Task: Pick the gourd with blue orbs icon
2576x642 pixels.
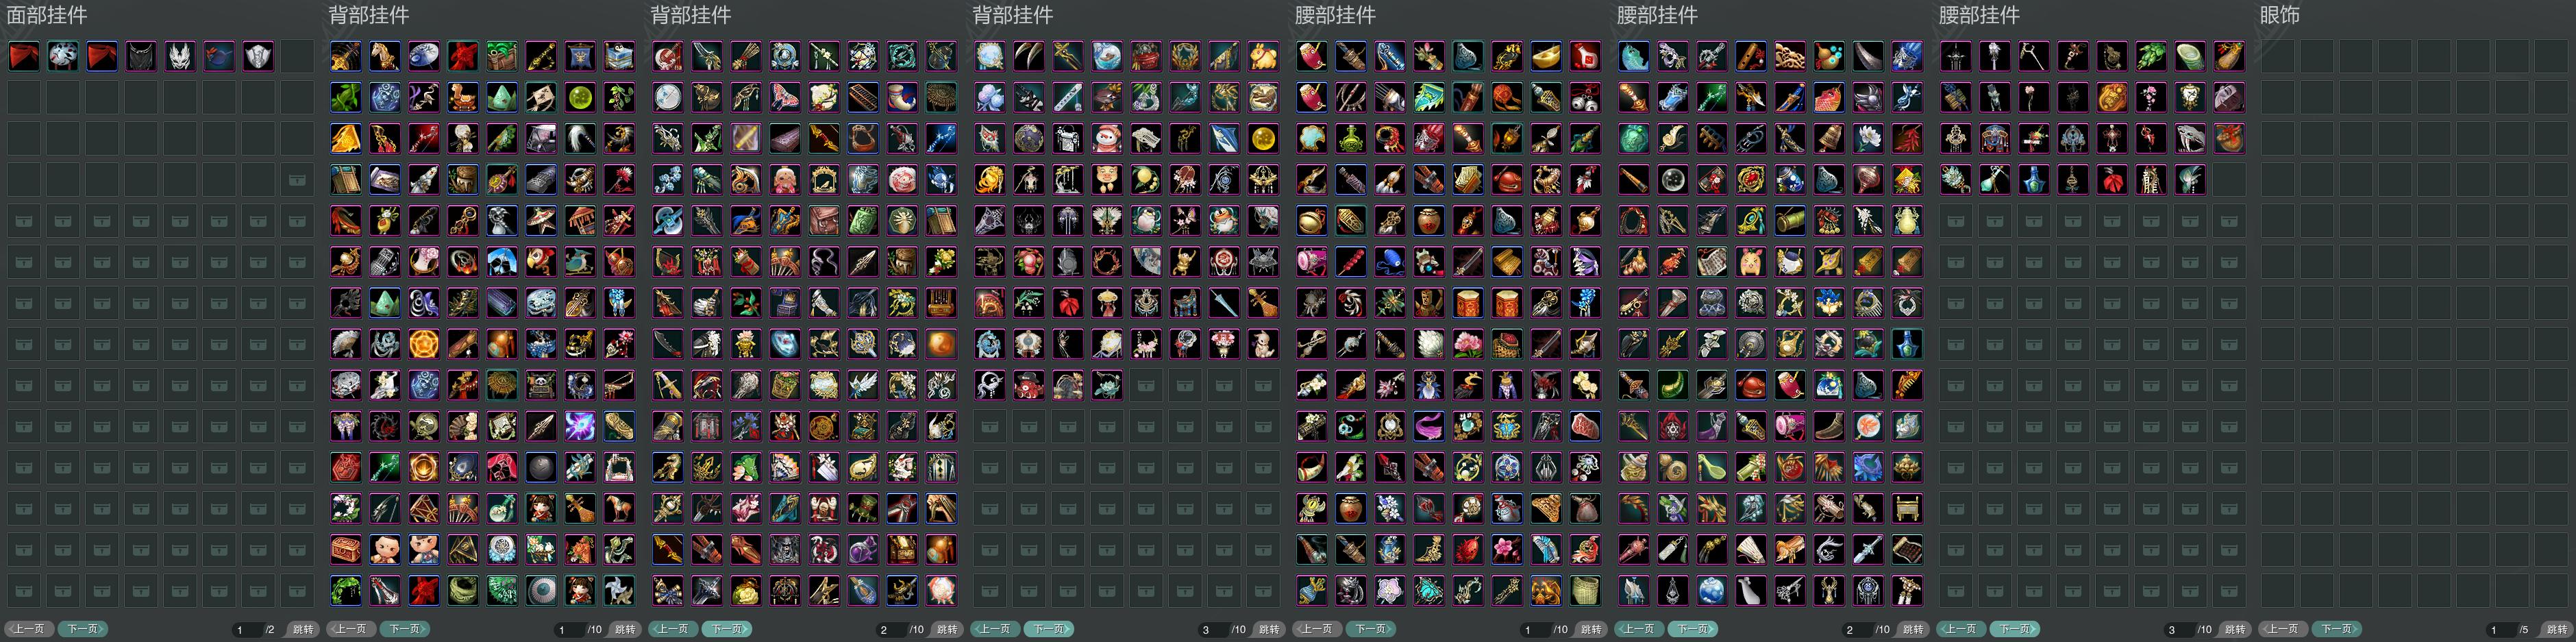Action: tap(1828, 56)
